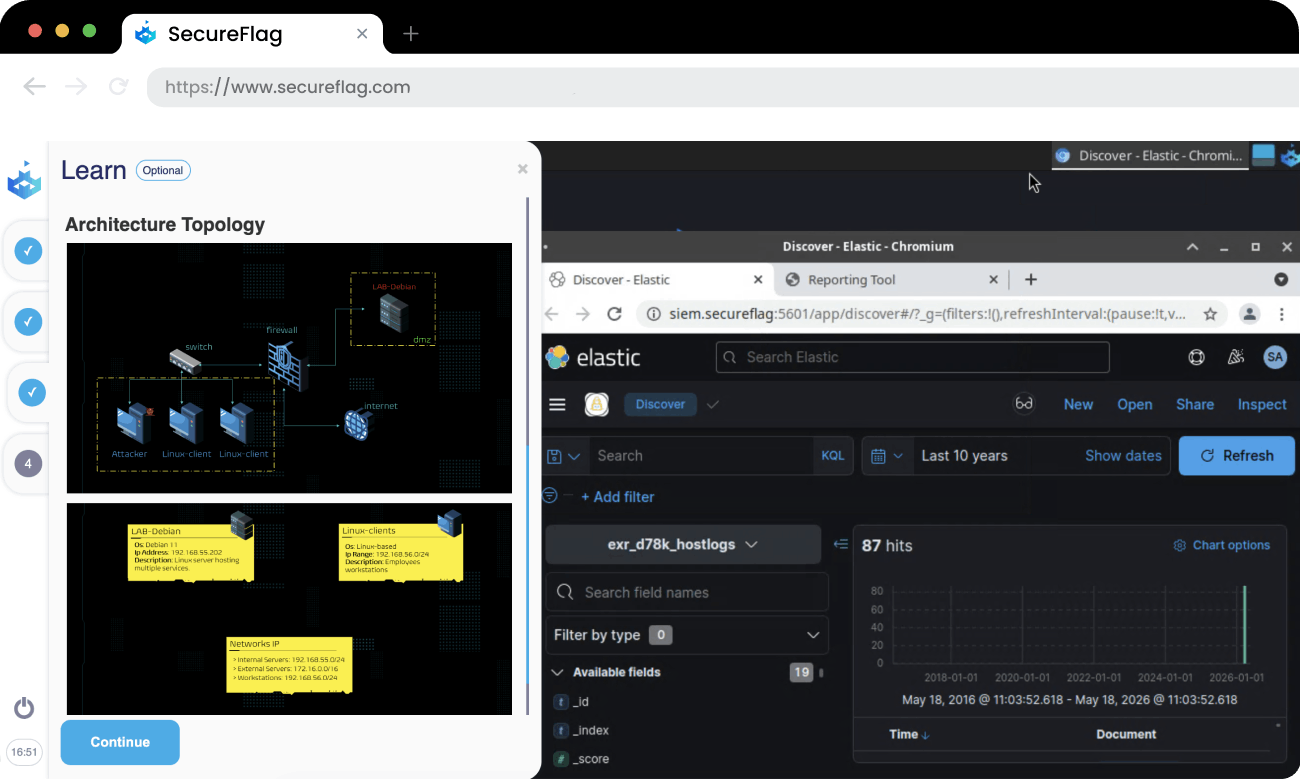This screenshot has height=779, width=1300.
Task: Click the glasses icon in the Discover toolbar
Action: point(1024,404)
